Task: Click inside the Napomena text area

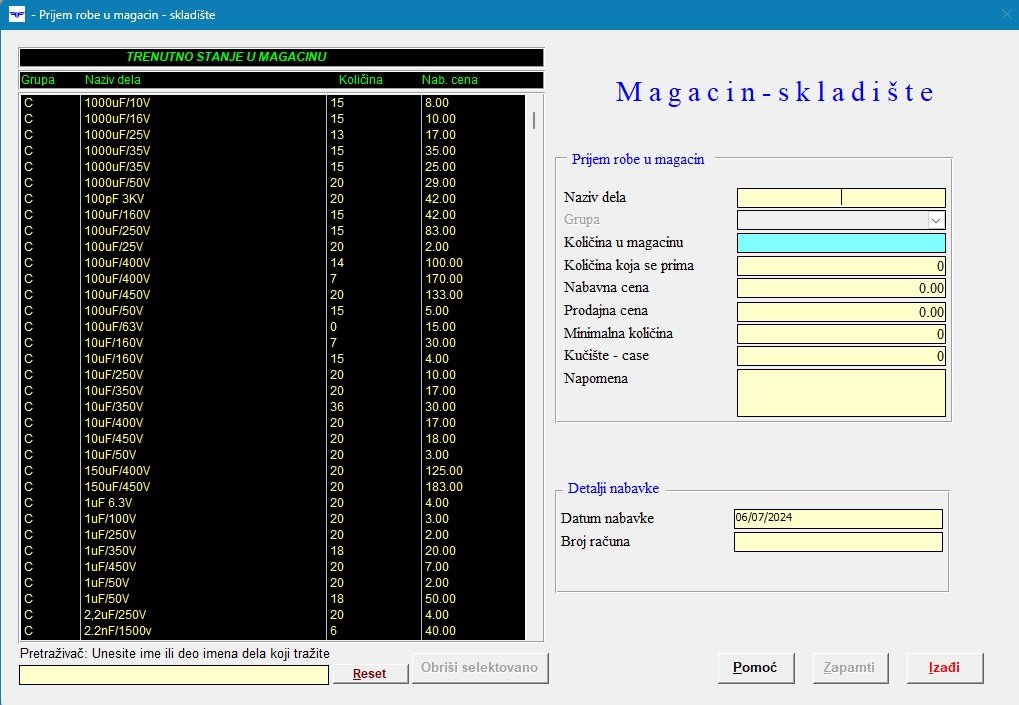Action: (x=840, y=392)
